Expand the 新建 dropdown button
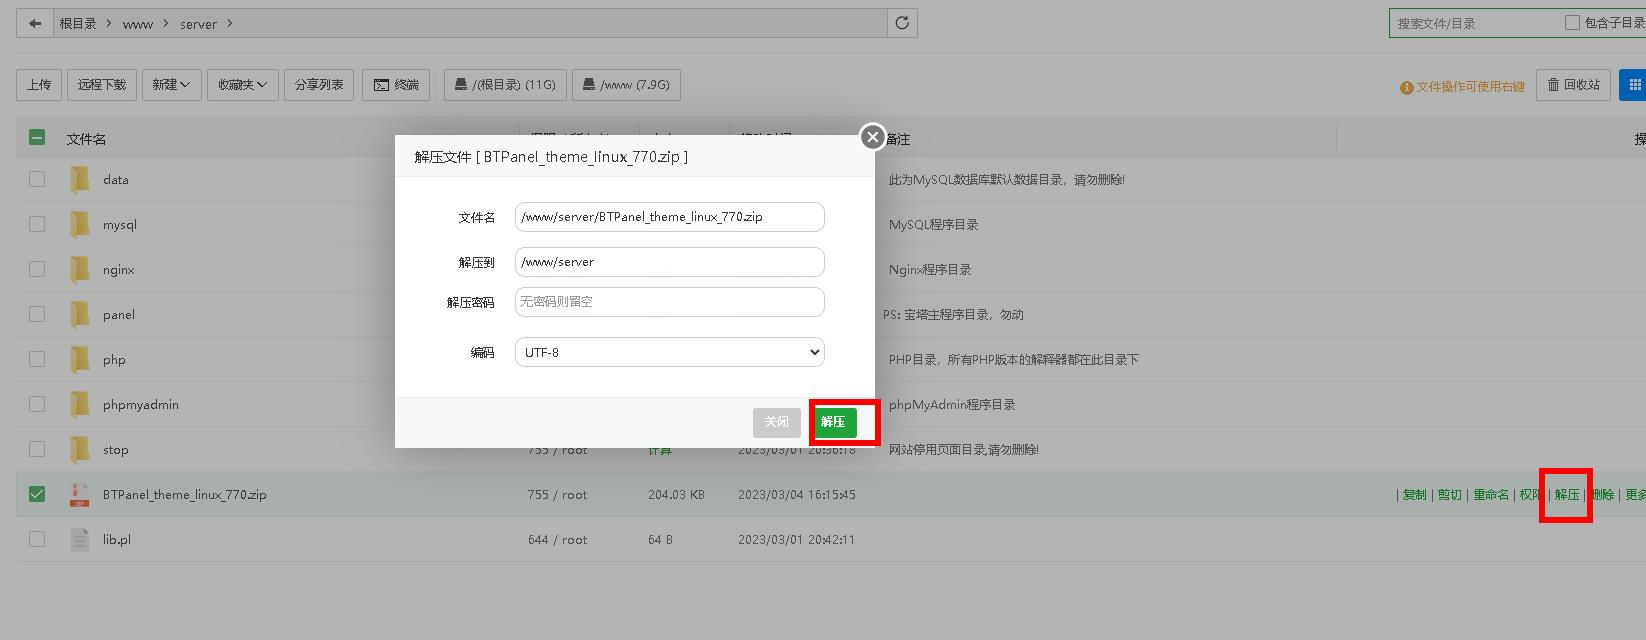Screen dimensions: 1646x640 tap(171, 85)
